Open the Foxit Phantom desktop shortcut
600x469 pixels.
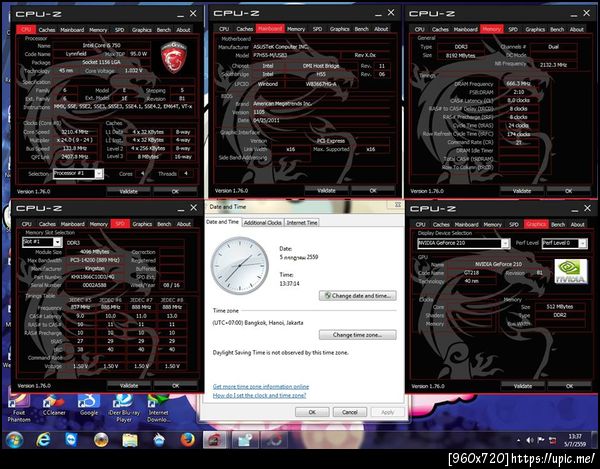tap(19, 408)
